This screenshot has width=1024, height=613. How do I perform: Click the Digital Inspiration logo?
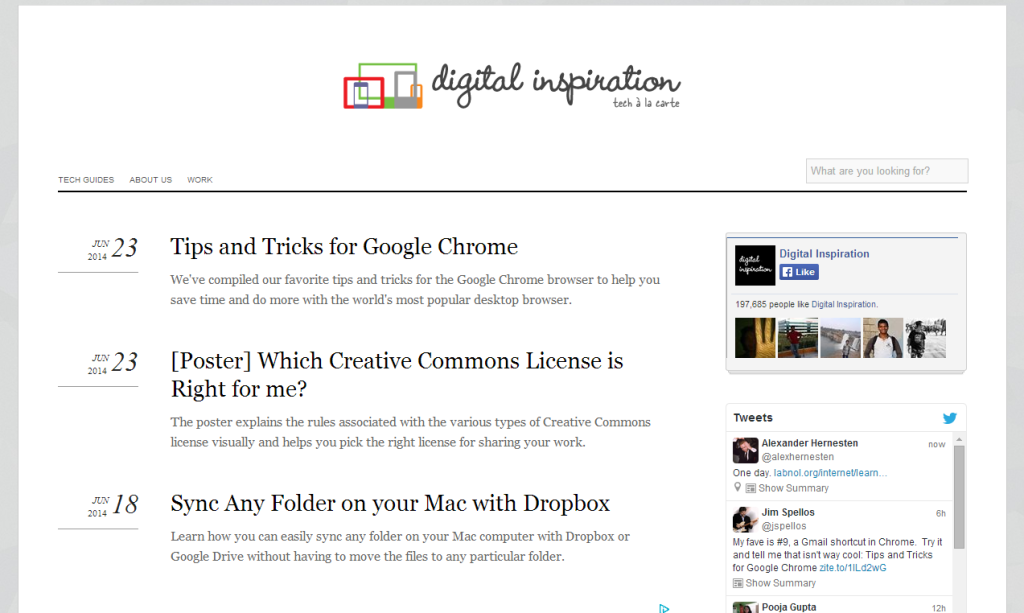pyautogui.click(x=512, y=85)
